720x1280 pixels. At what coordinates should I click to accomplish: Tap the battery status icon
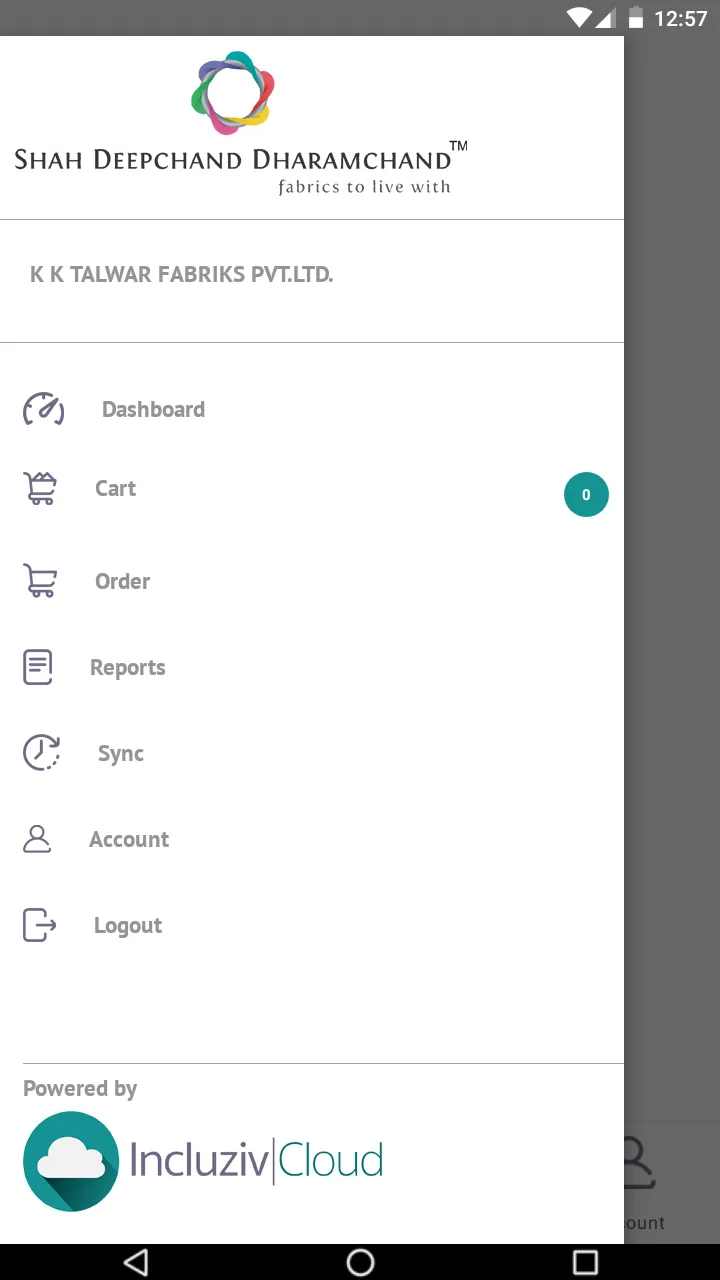(x=636, y=18)
